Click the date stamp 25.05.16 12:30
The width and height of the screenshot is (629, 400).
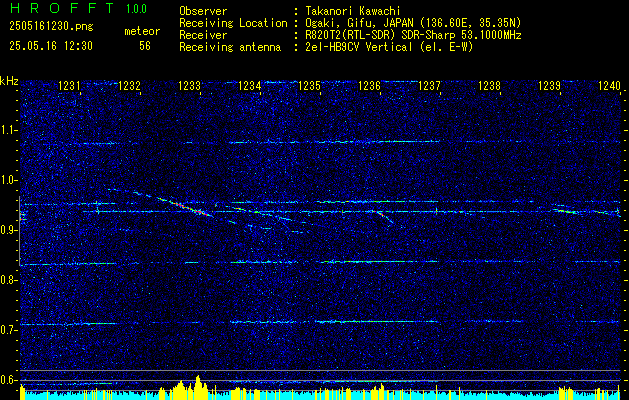(x=51, y=46)
